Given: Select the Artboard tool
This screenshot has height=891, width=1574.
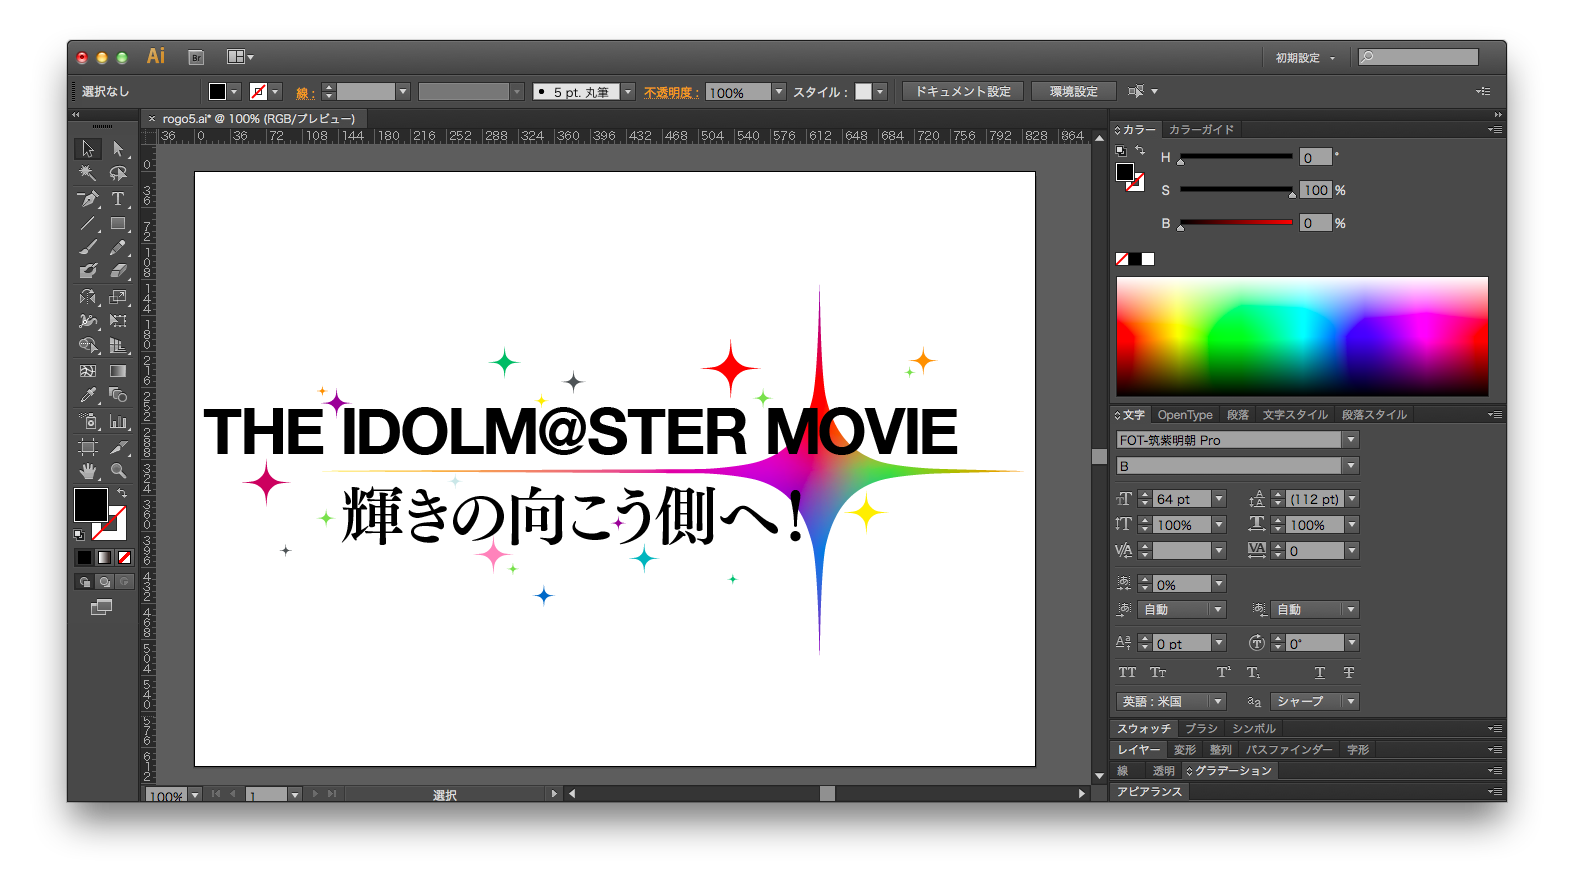Looking at the screenshot, I should (88, 447).
